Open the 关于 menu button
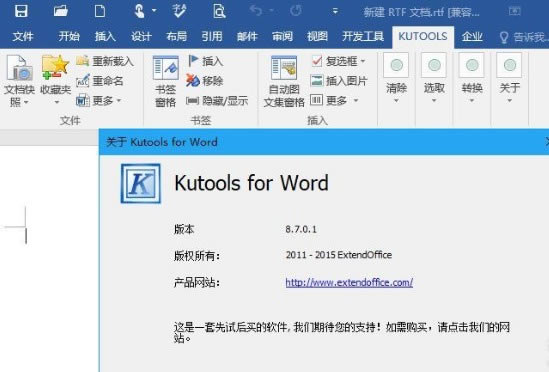 (510, 78)
